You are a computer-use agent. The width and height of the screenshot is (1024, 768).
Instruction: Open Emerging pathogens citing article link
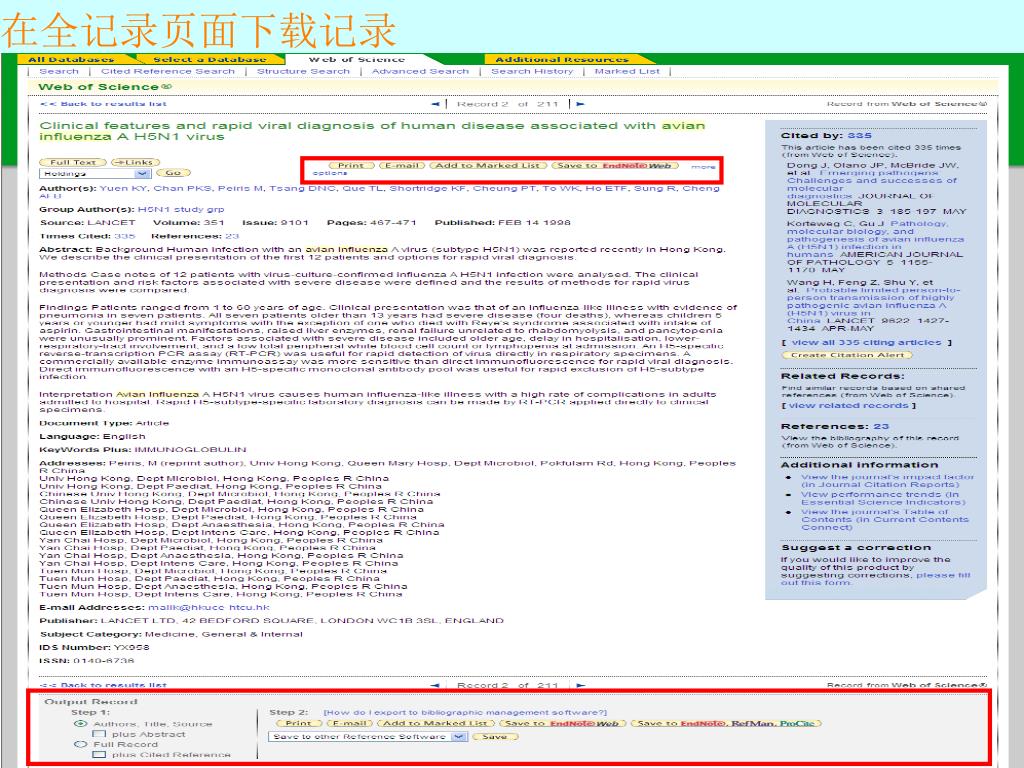click(871, 184)
